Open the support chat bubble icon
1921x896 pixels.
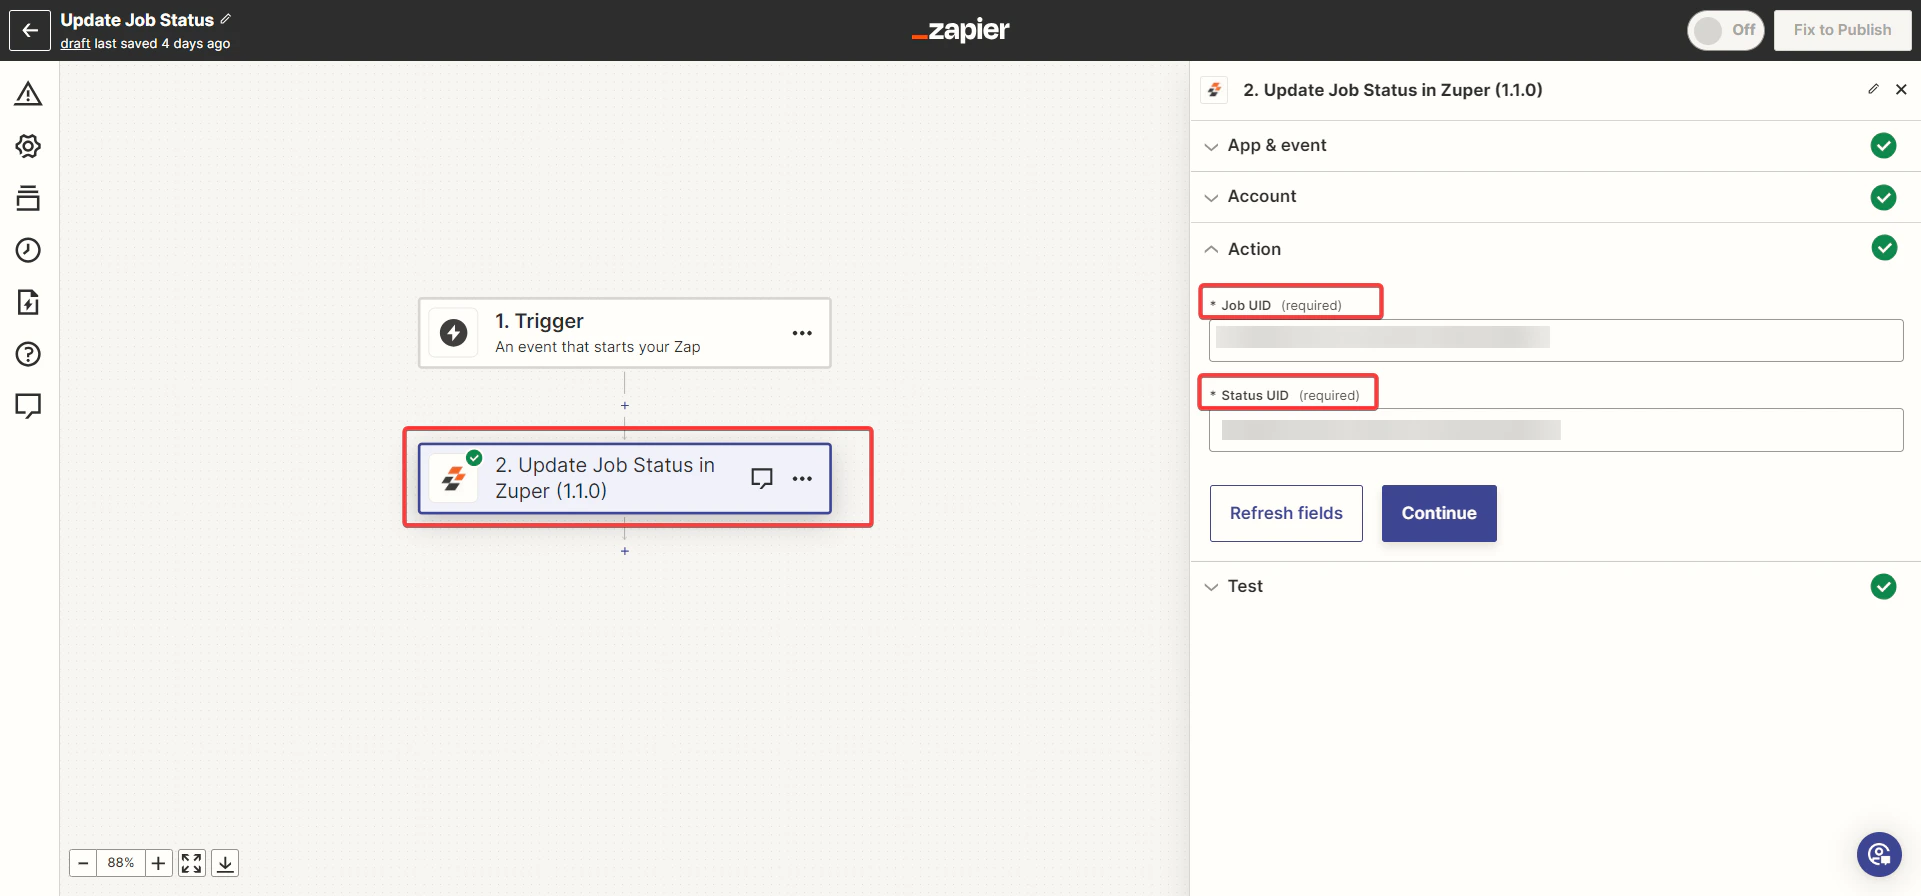tap(1879, 854)
